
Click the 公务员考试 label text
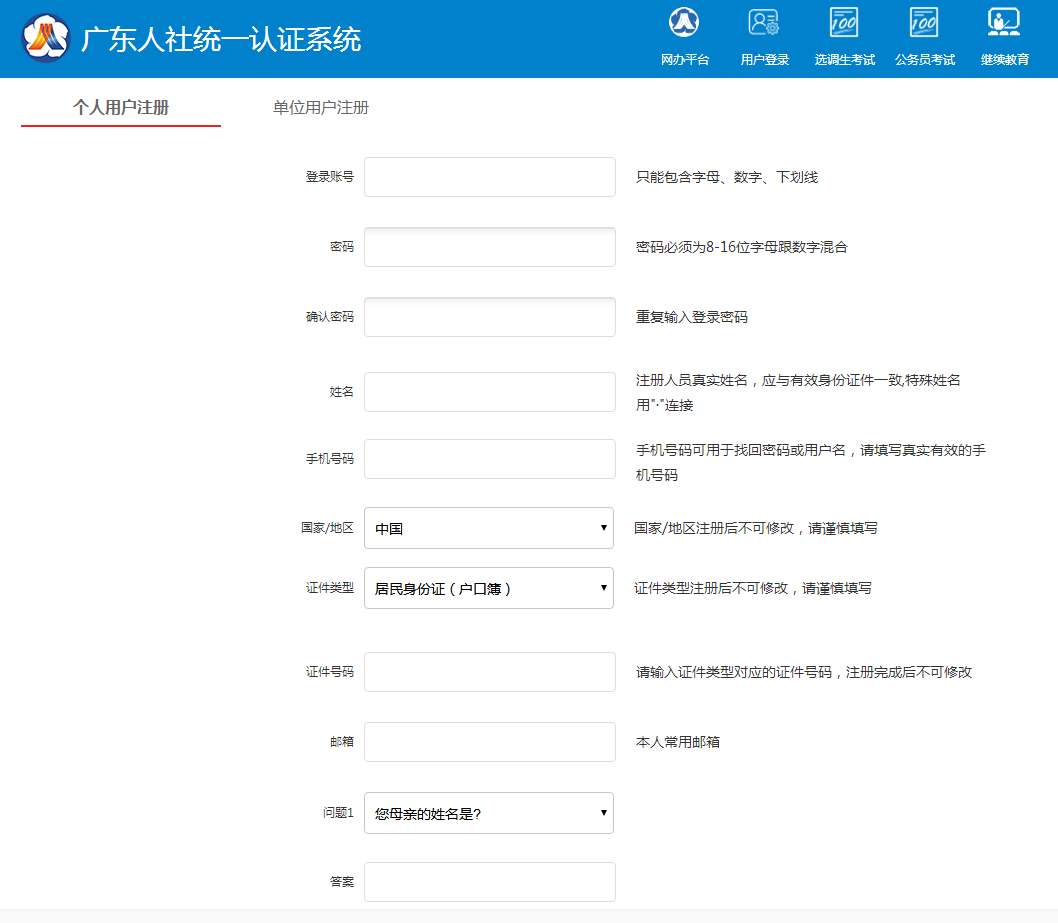(924, 60)
